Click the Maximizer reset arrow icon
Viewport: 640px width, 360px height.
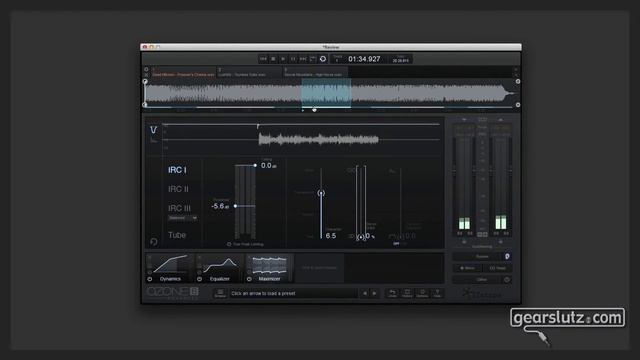(x=153, y=242)
